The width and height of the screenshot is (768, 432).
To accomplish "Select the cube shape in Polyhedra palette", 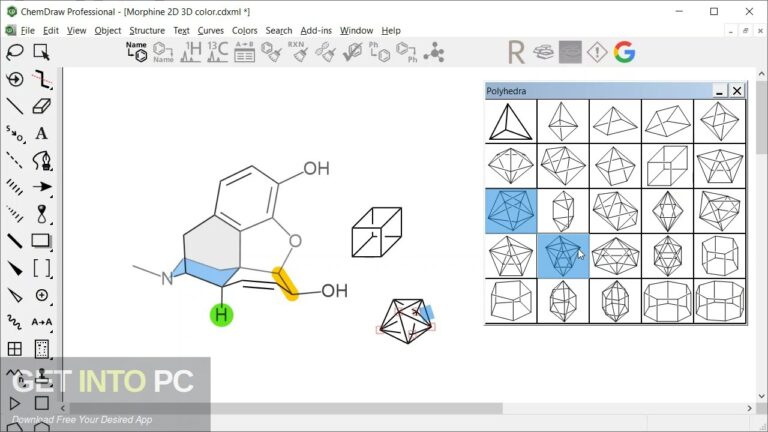I will [668, 167].
